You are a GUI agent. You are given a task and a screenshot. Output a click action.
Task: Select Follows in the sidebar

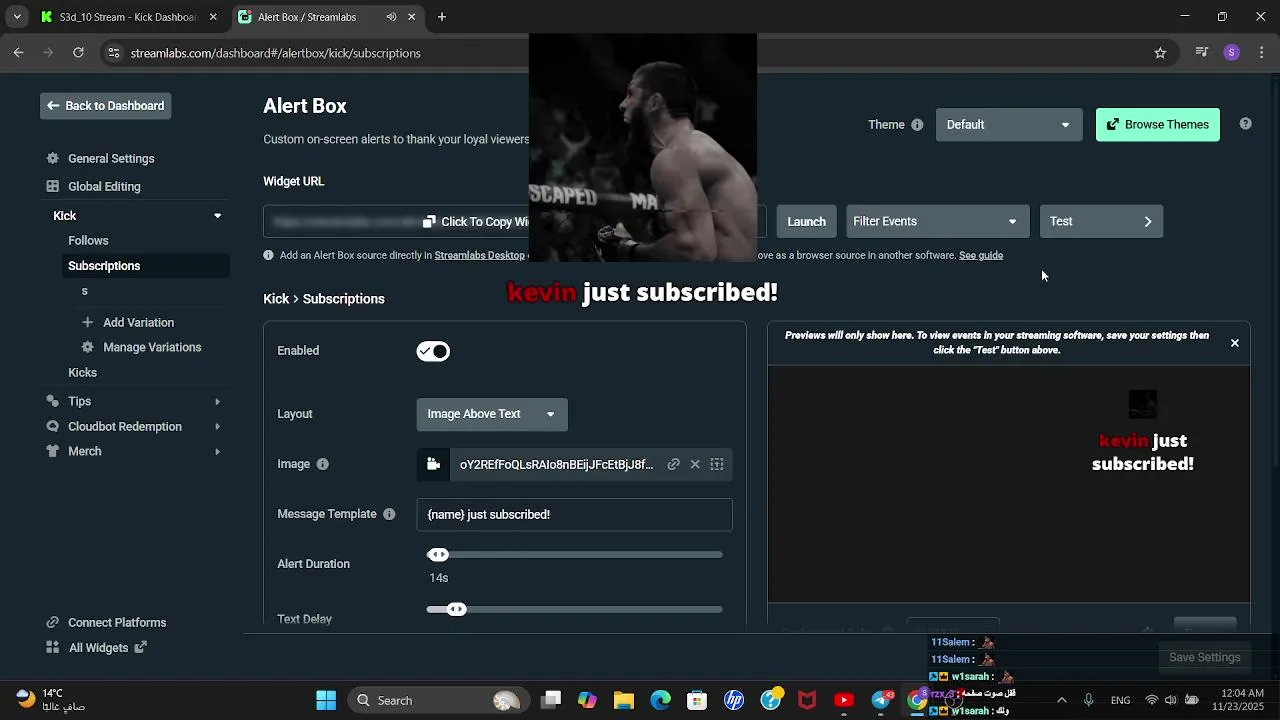point(88,241)
